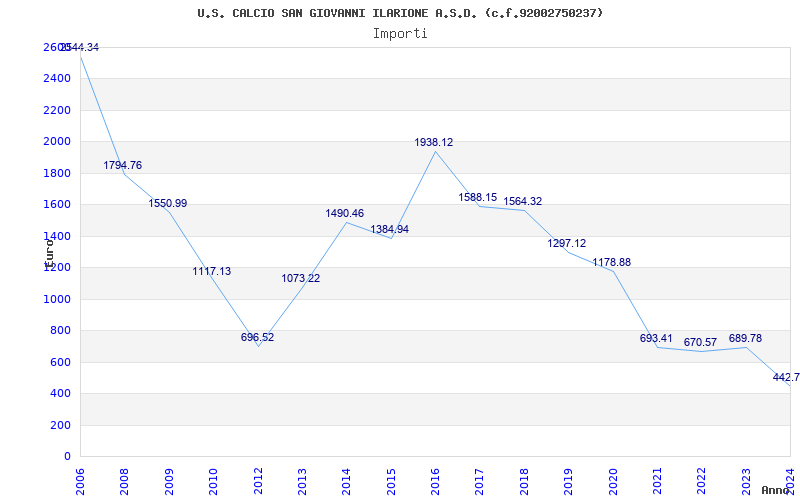
Task: Click the 2016 x-axis year label
Action: [x=435, y=481]
